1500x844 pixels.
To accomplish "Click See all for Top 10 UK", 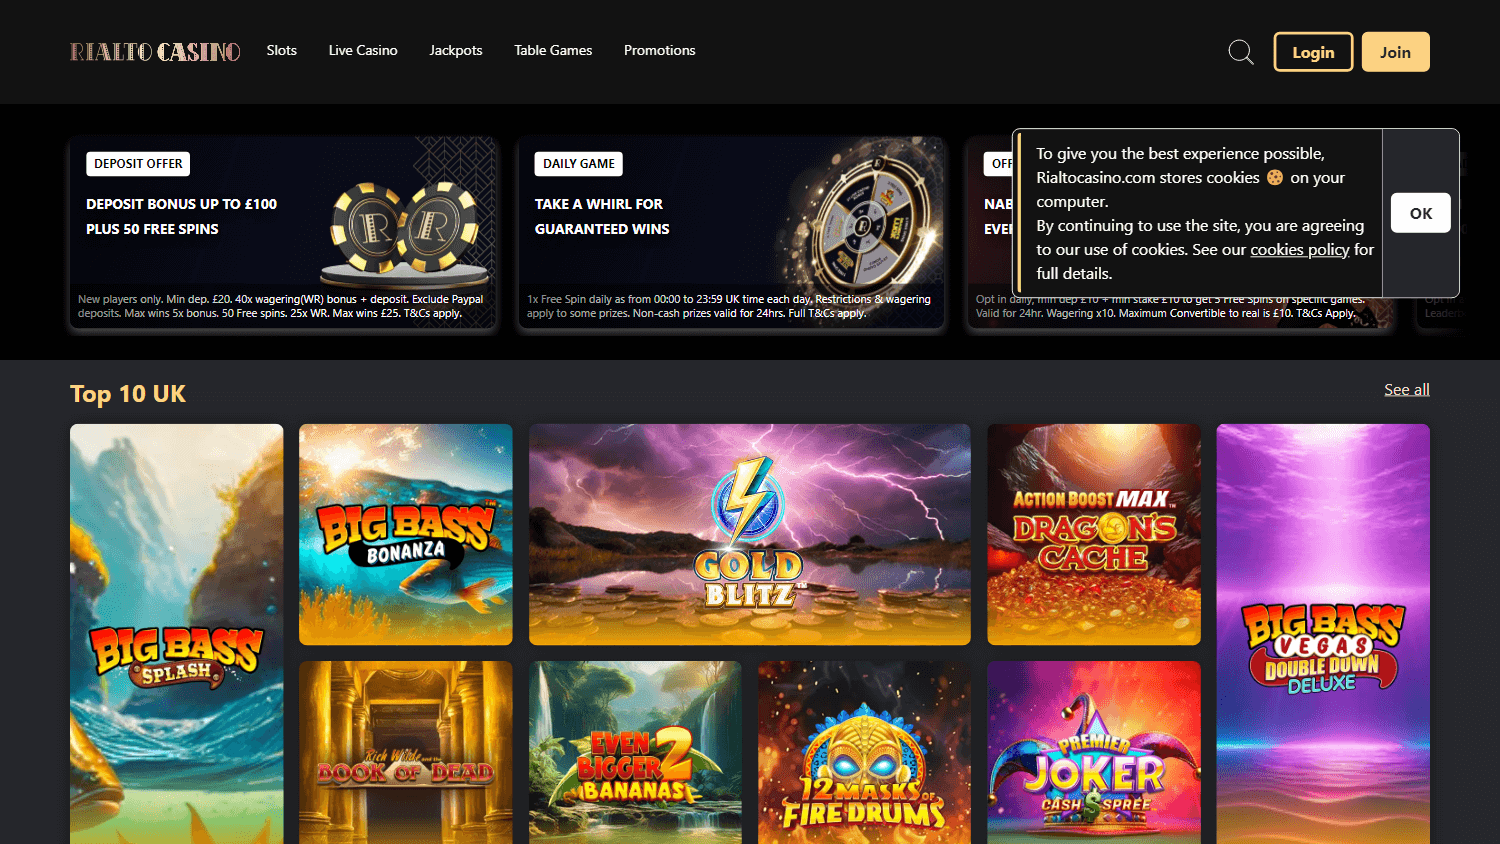I will [x=1407, y=390].
